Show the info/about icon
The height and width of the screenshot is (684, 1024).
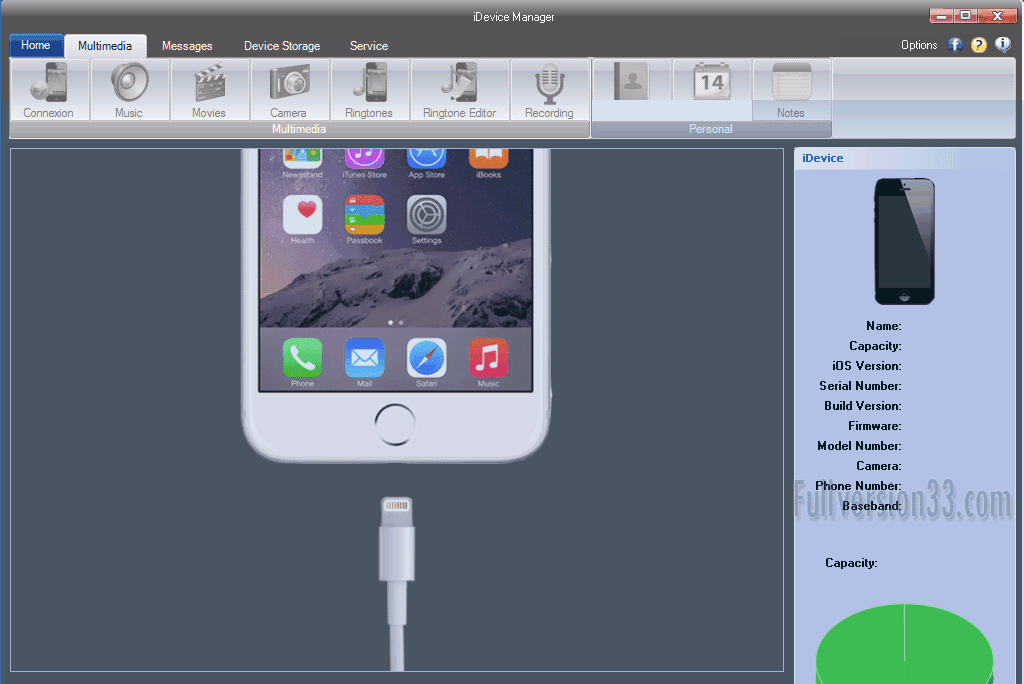tap(1002, 44)
